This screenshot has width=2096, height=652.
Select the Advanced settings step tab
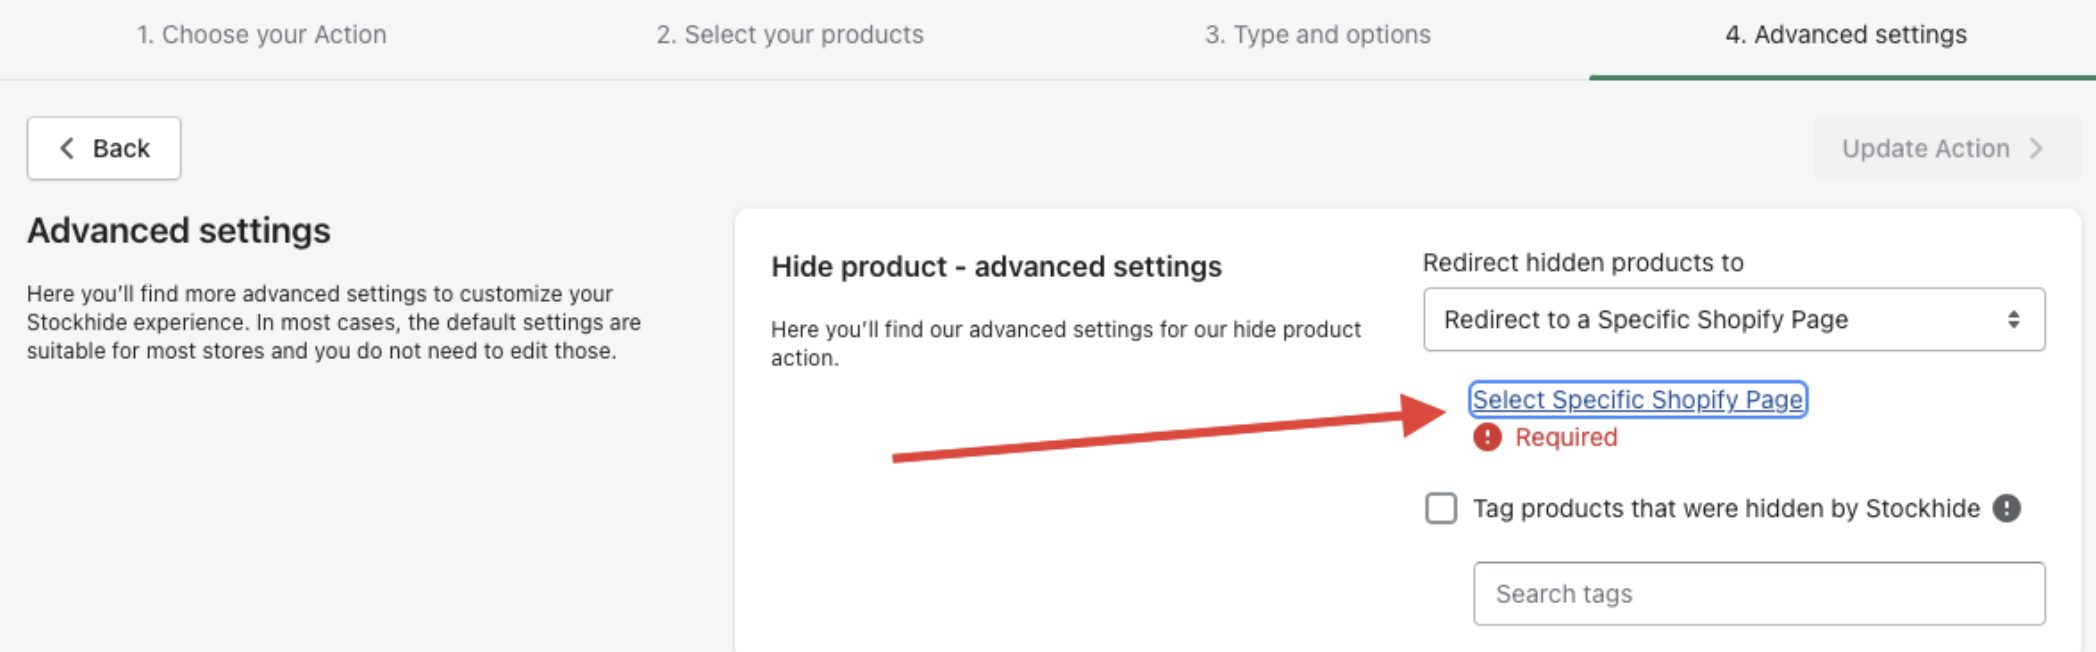(x=1845, y=35)
